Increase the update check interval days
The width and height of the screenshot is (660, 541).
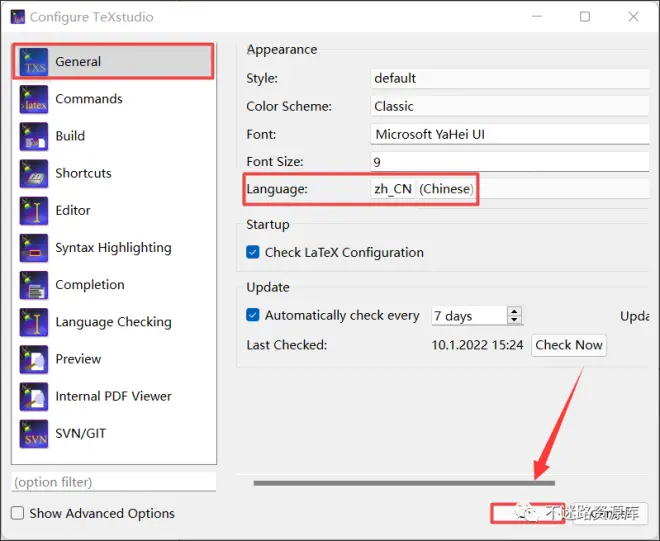click(514, 311)
